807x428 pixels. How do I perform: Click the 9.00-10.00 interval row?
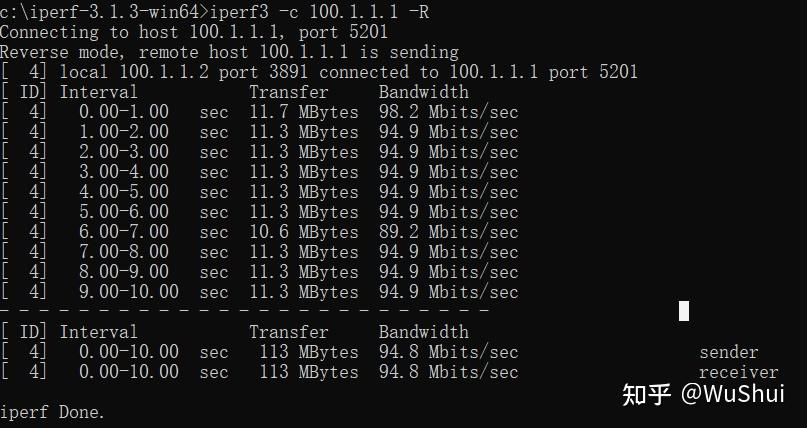(259, 292)
